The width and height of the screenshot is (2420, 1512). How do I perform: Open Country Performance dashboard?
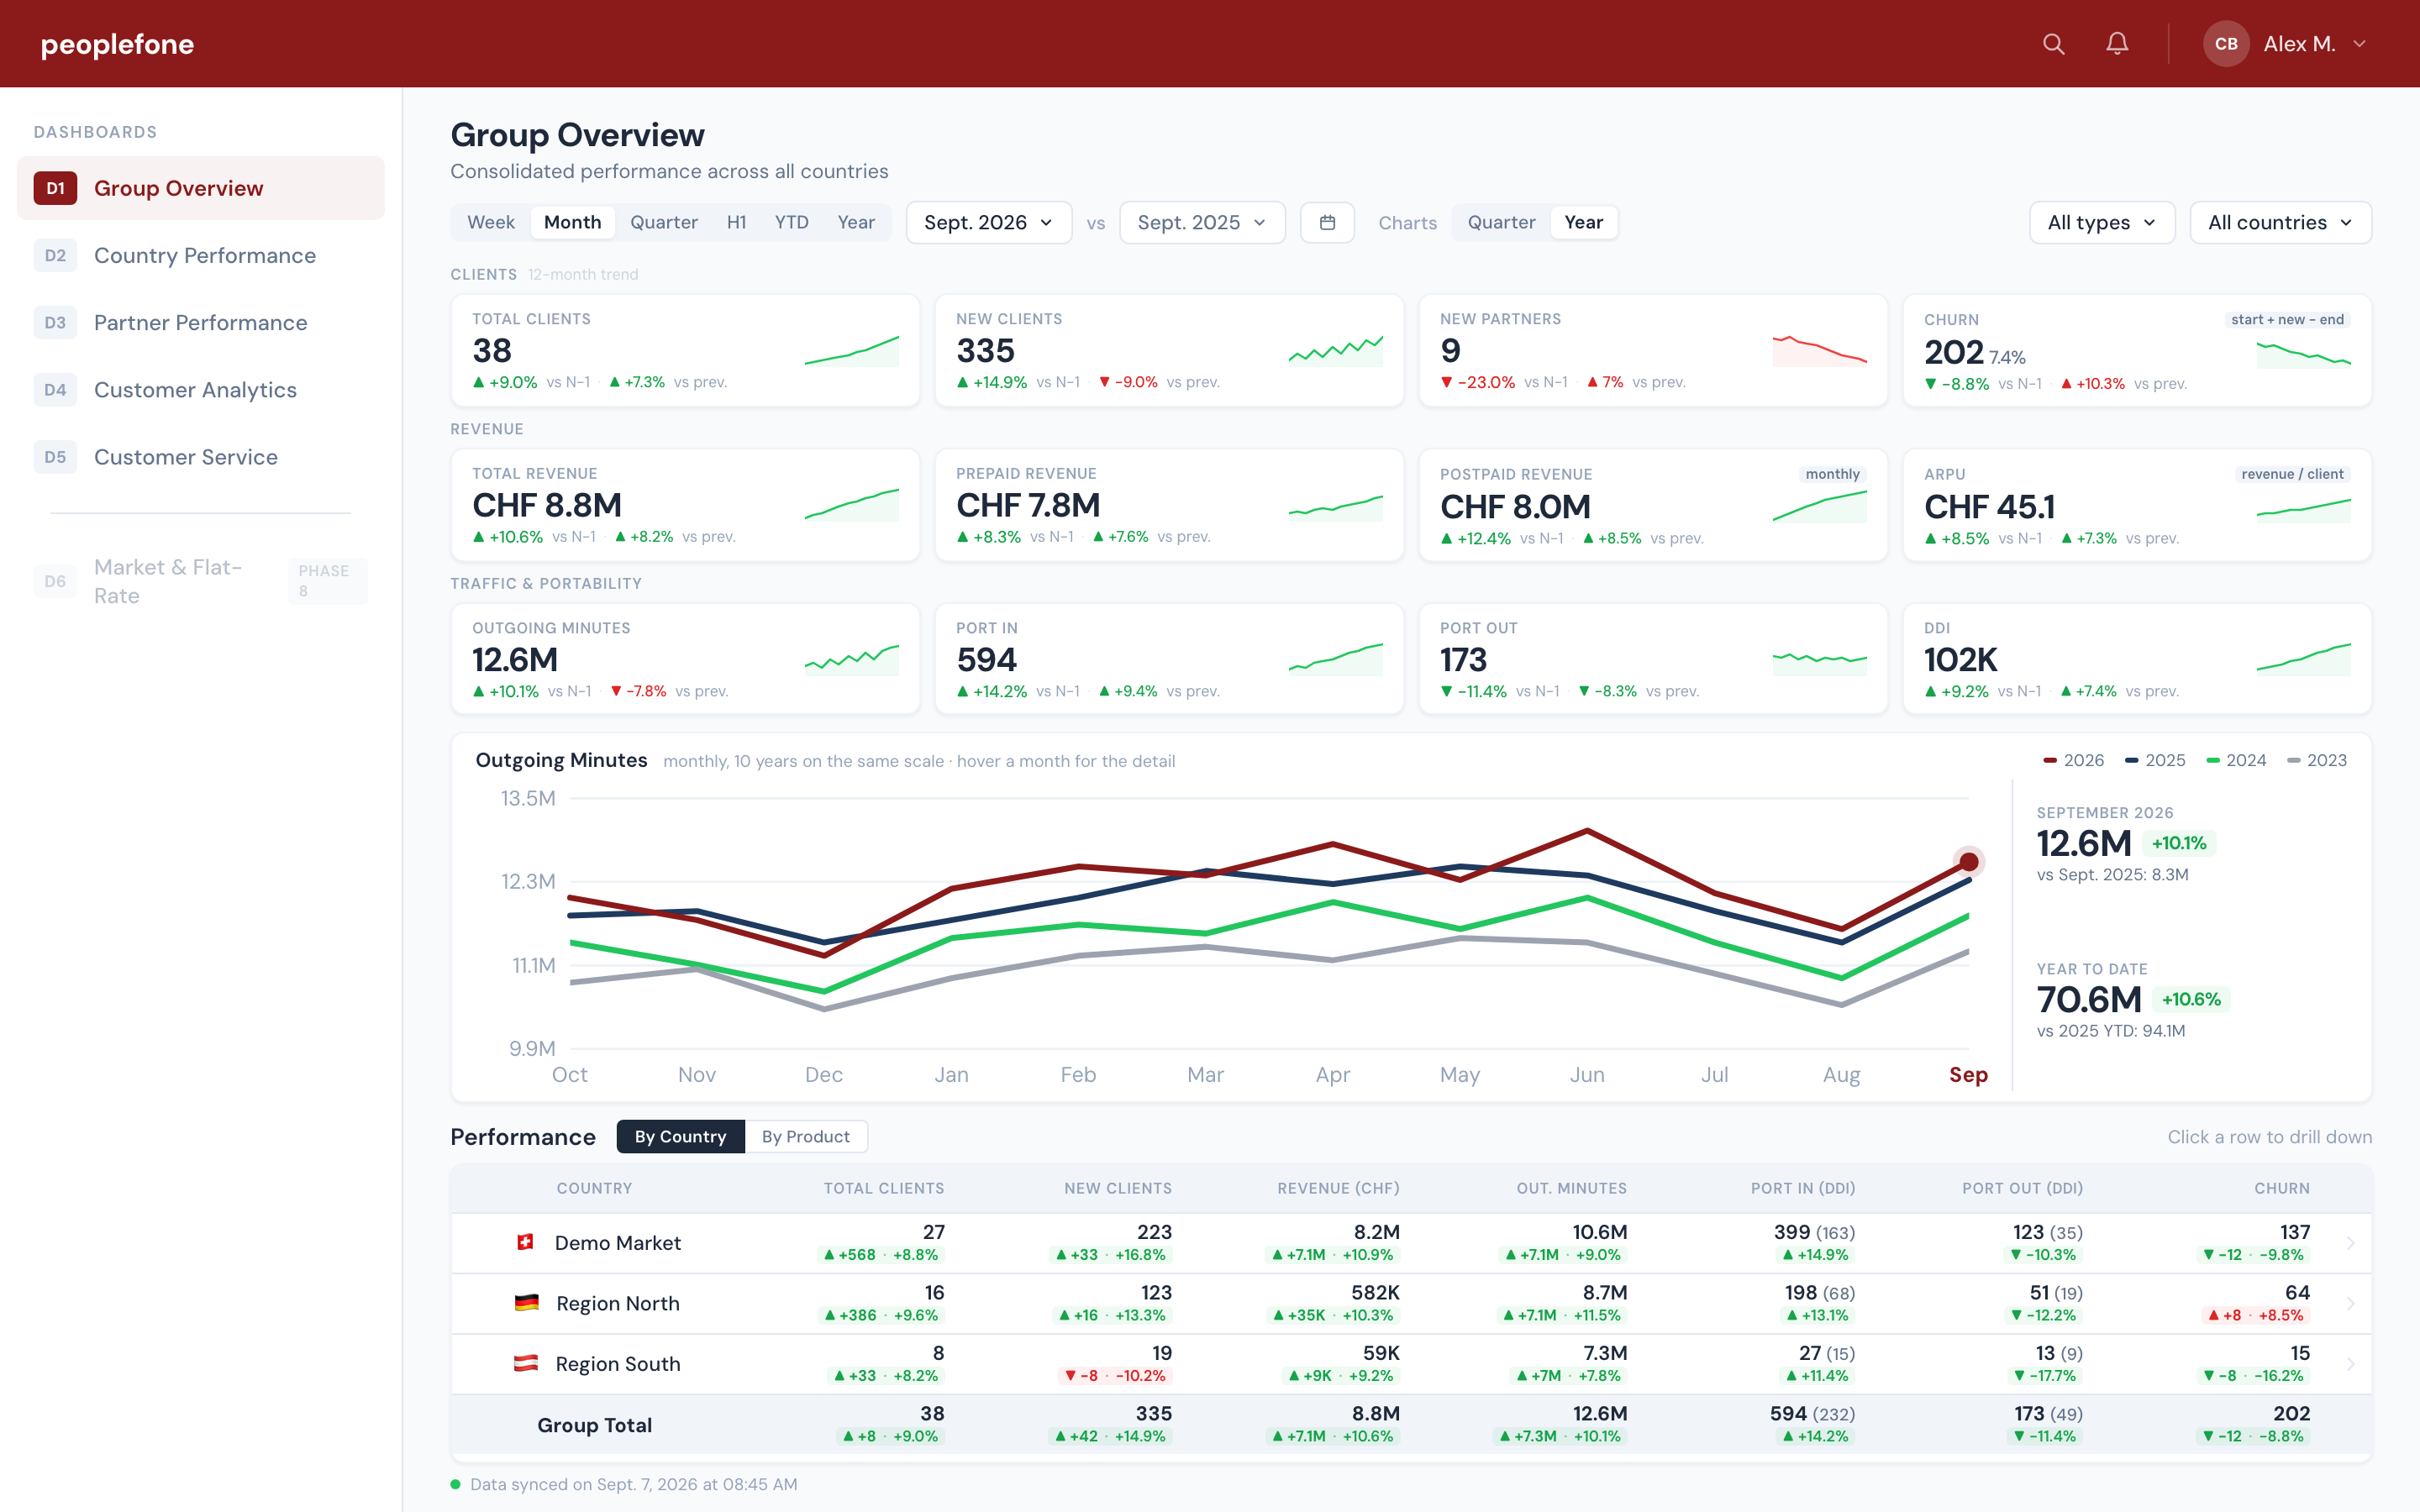(201, 255)
